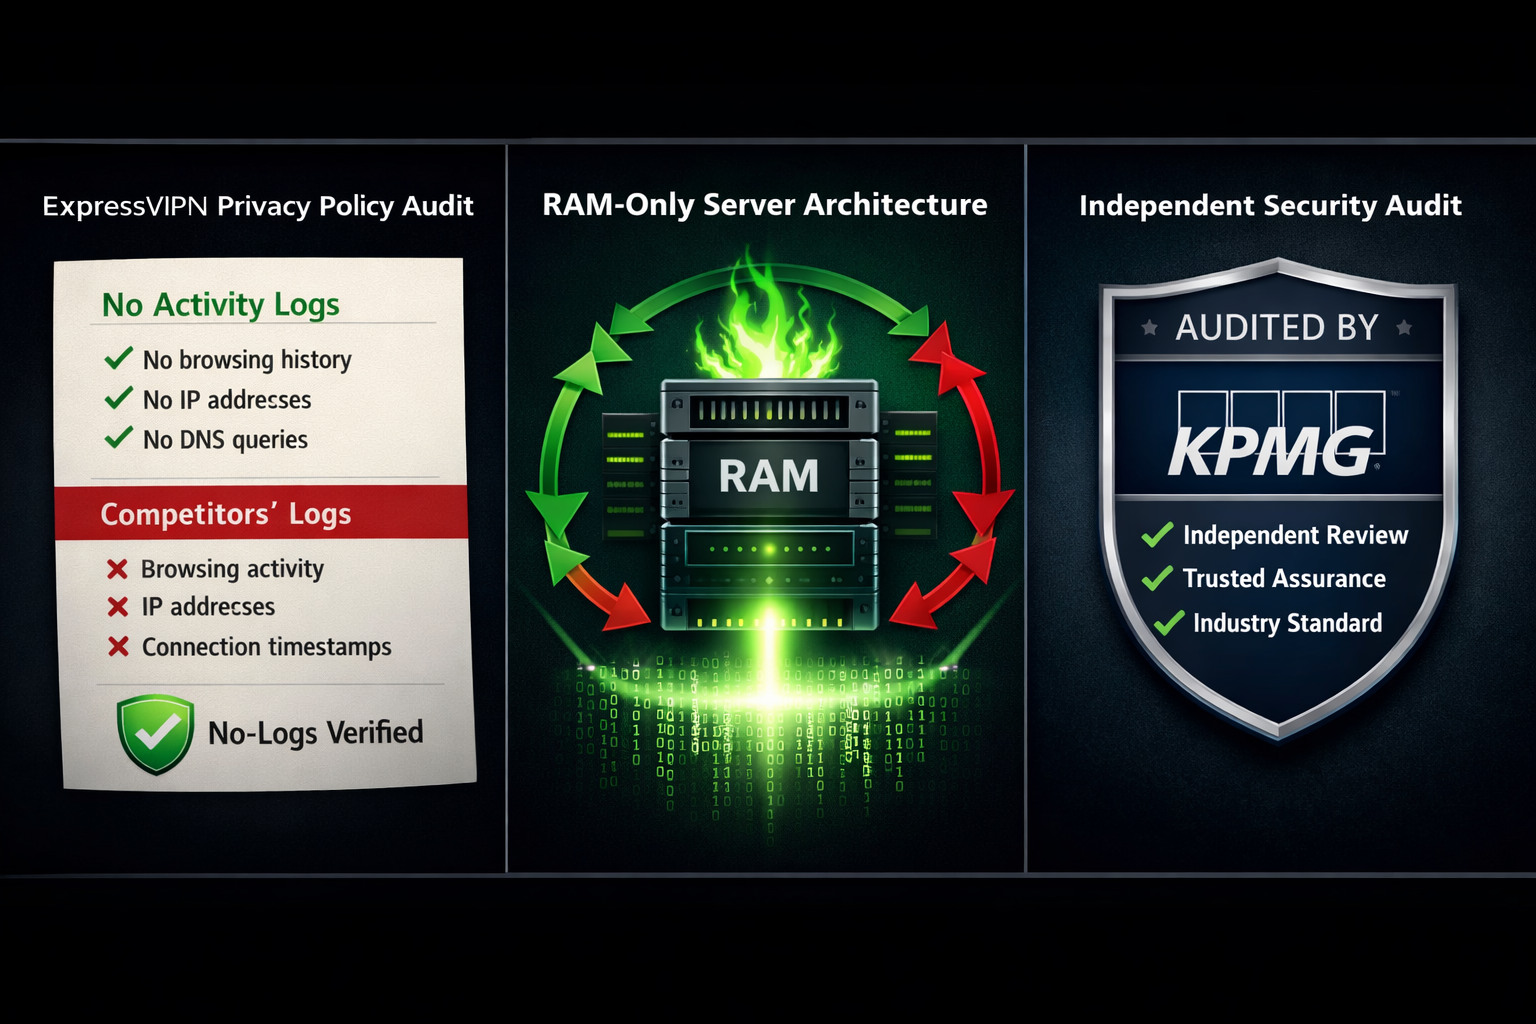
Task: Click the No browsing history text
Action: (x=247, y=359)
